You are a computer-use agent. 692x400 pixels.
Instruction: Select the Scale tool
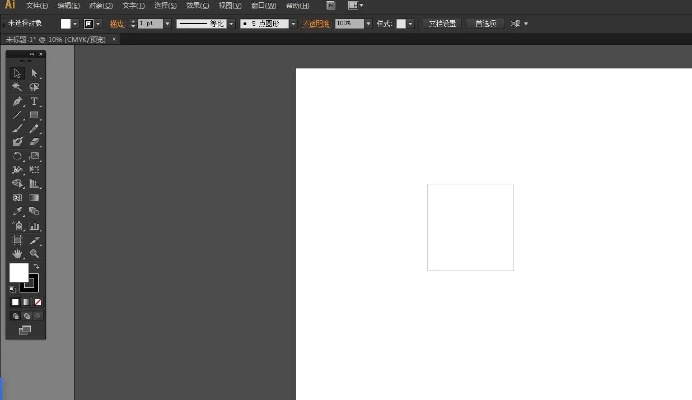pyautogui.click(x=34, y=156)
